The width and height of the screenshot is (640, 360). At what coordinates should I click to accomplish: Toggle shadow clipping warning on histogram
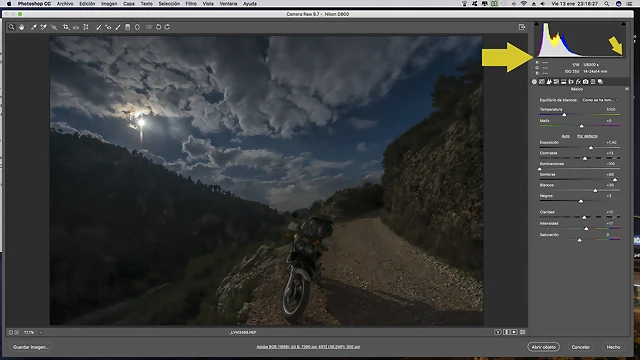pyautogui.click(x=536, y=24)
